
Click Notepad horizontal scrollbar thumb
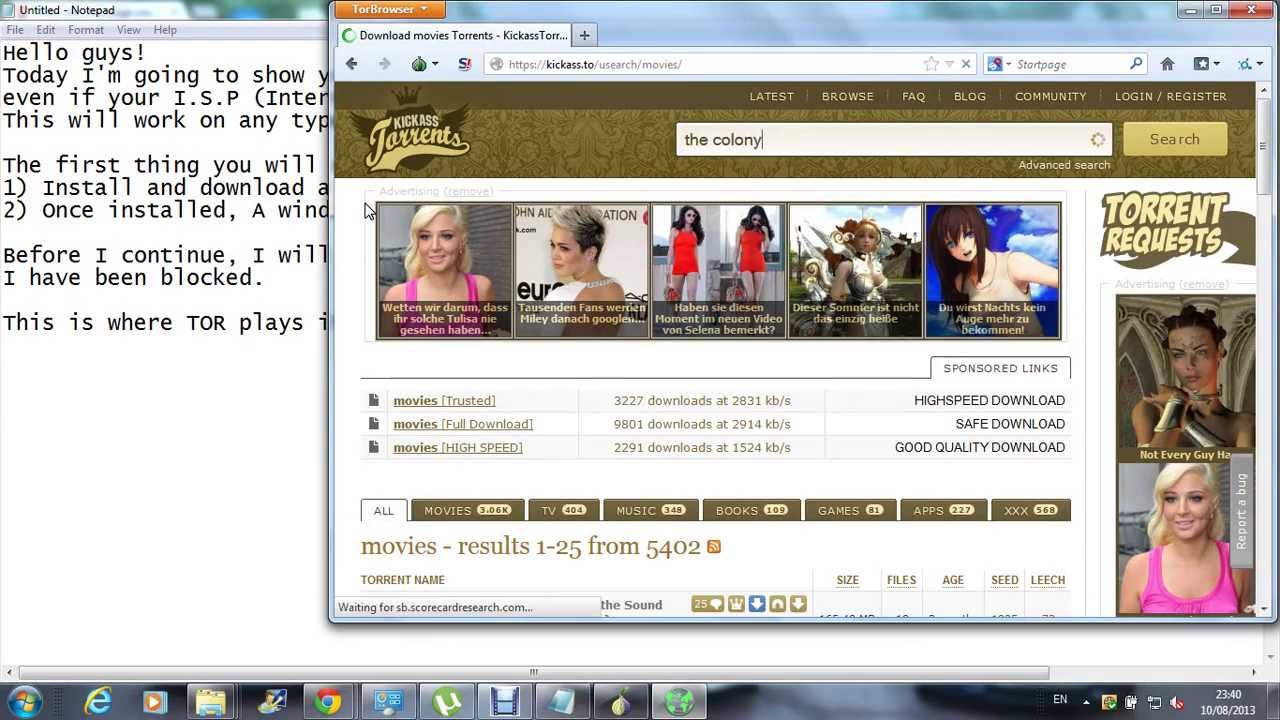(533, 672)
